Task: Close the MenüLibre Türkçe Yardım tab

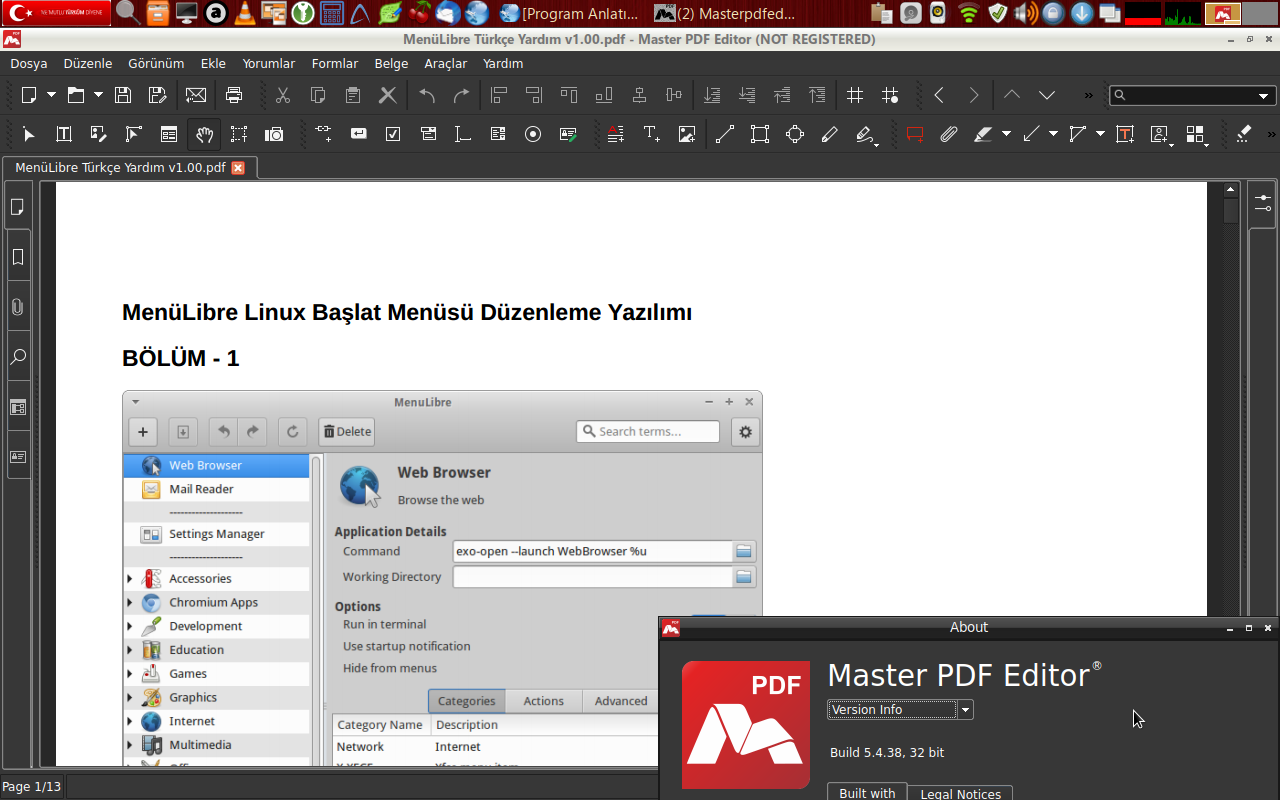Action: point(238,168)
